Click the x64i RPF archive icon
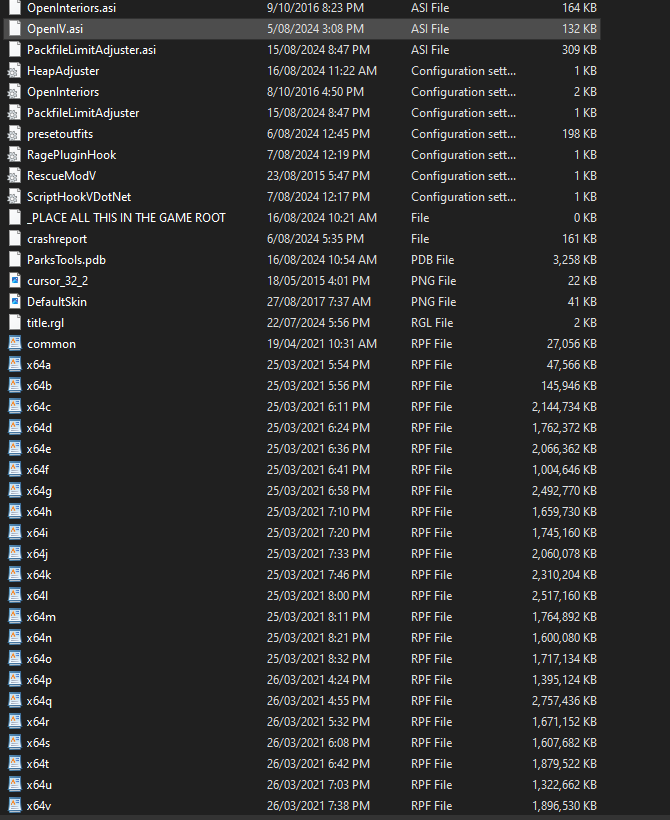The width and height of the screenshot is (670, 820). pos(15,532)
